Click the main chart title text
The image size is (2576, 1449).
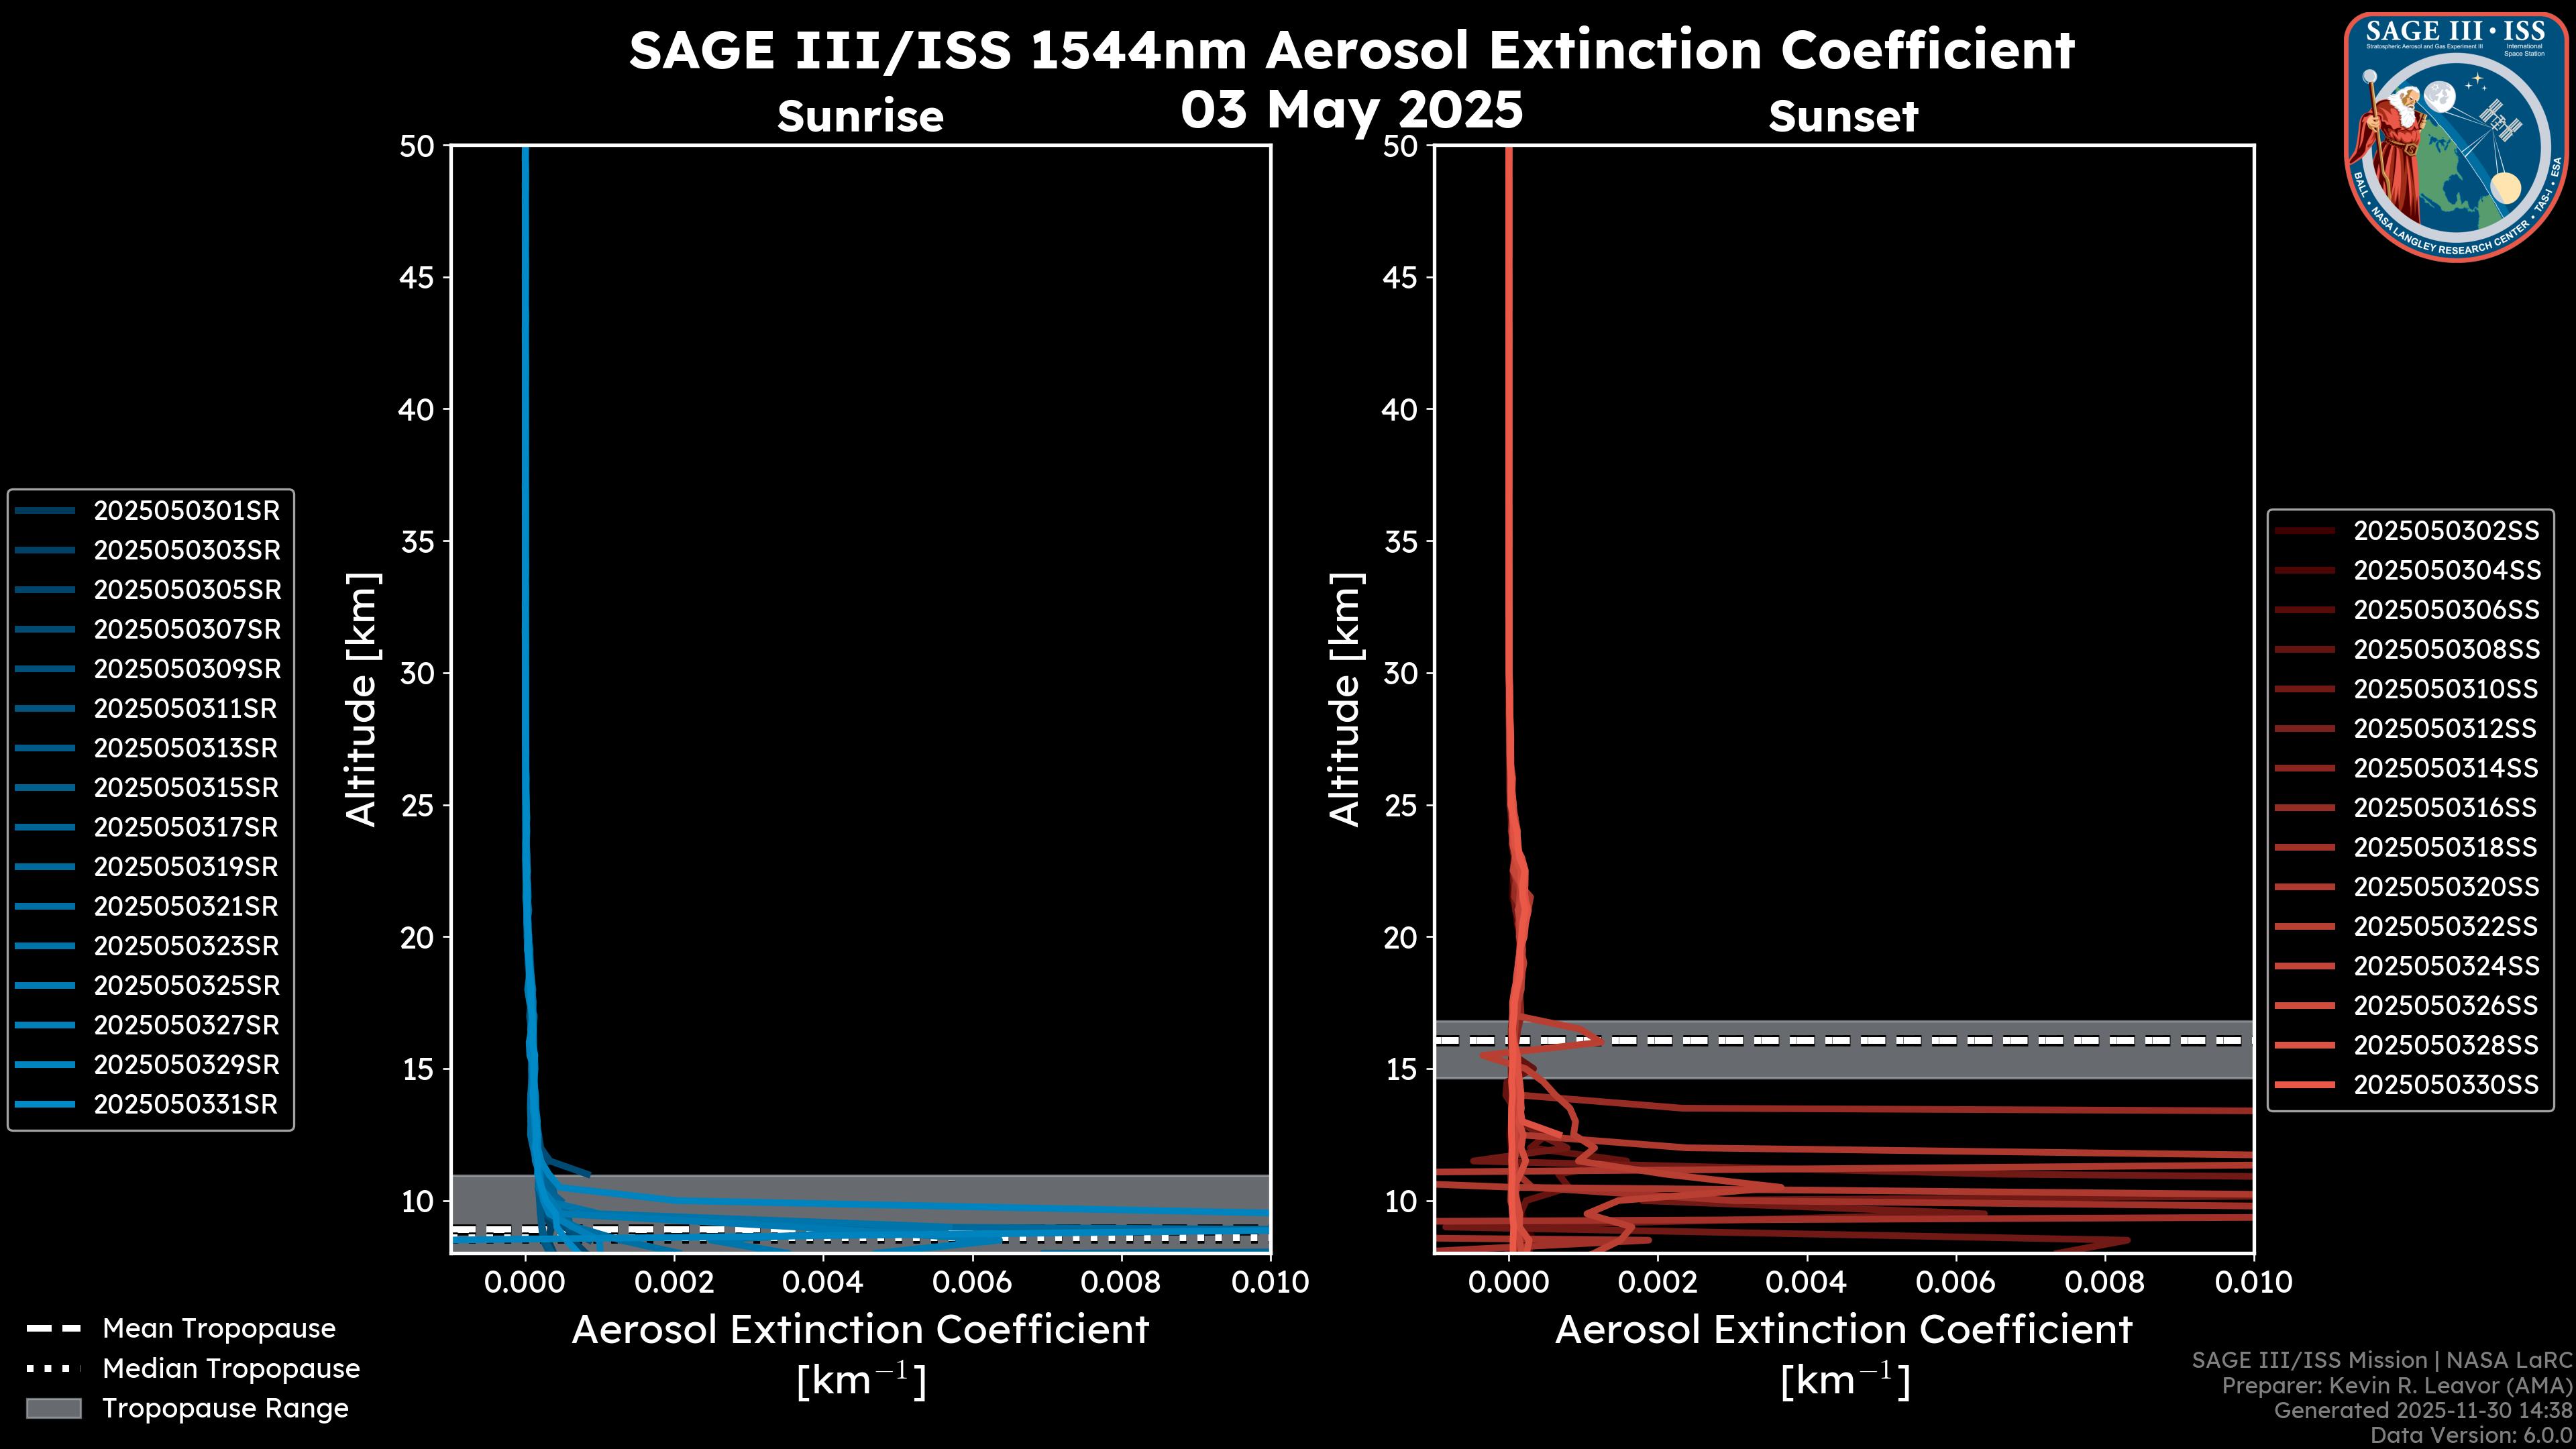(x=1351, y=50)
